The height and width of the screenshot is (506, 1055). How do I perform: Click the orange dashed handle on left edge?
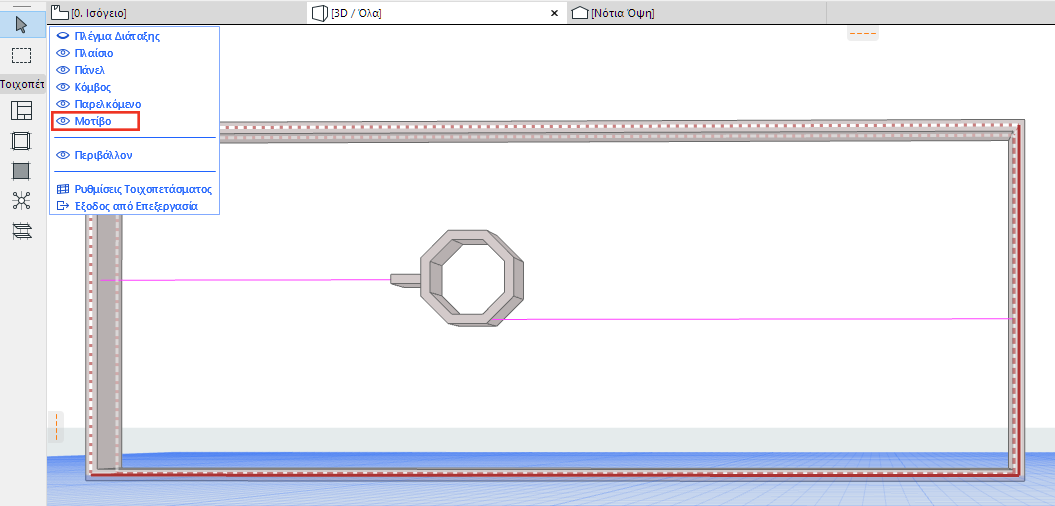coord(57,427)
